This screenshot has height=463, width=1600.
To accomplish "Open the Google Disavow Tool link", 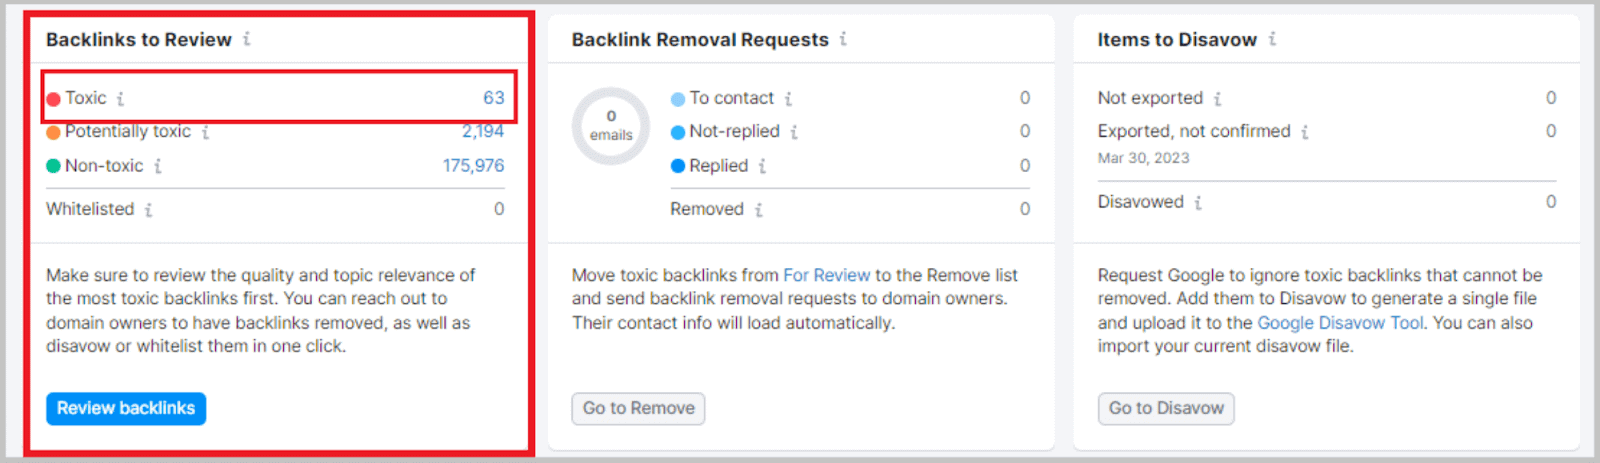I will [1341, 323].
